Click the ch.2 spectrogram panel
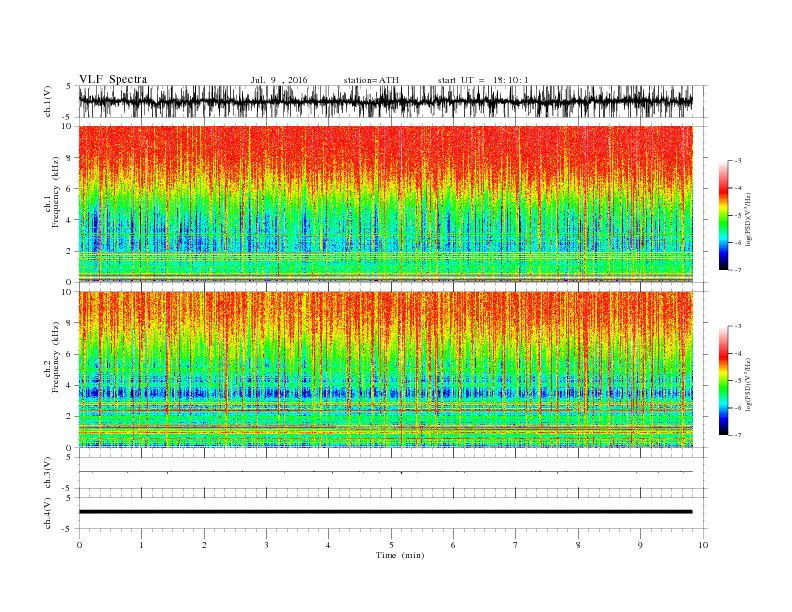The height and width of the screenshot is (612, 792). point(385,369)
